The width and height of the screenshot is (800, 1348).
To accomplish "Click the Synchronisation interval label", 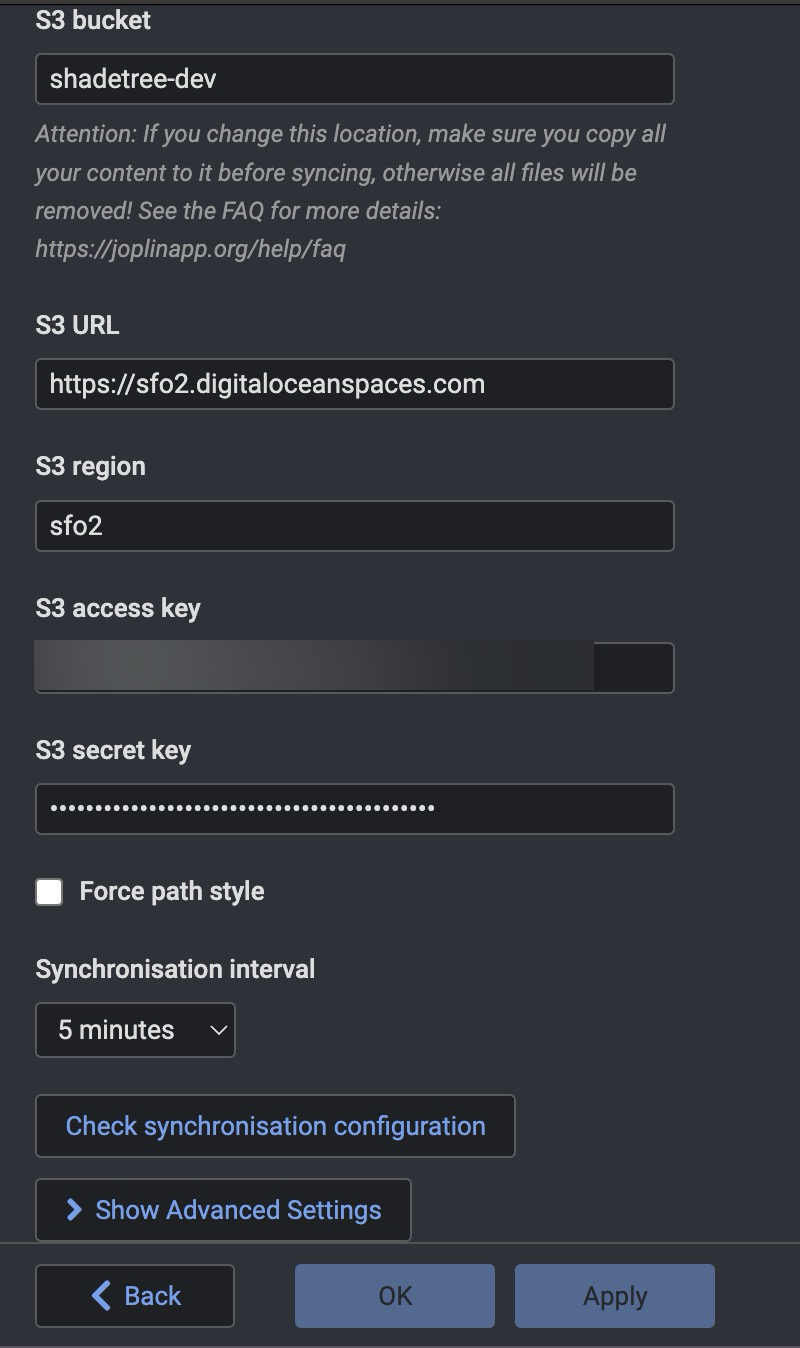I will click(175, 969).
